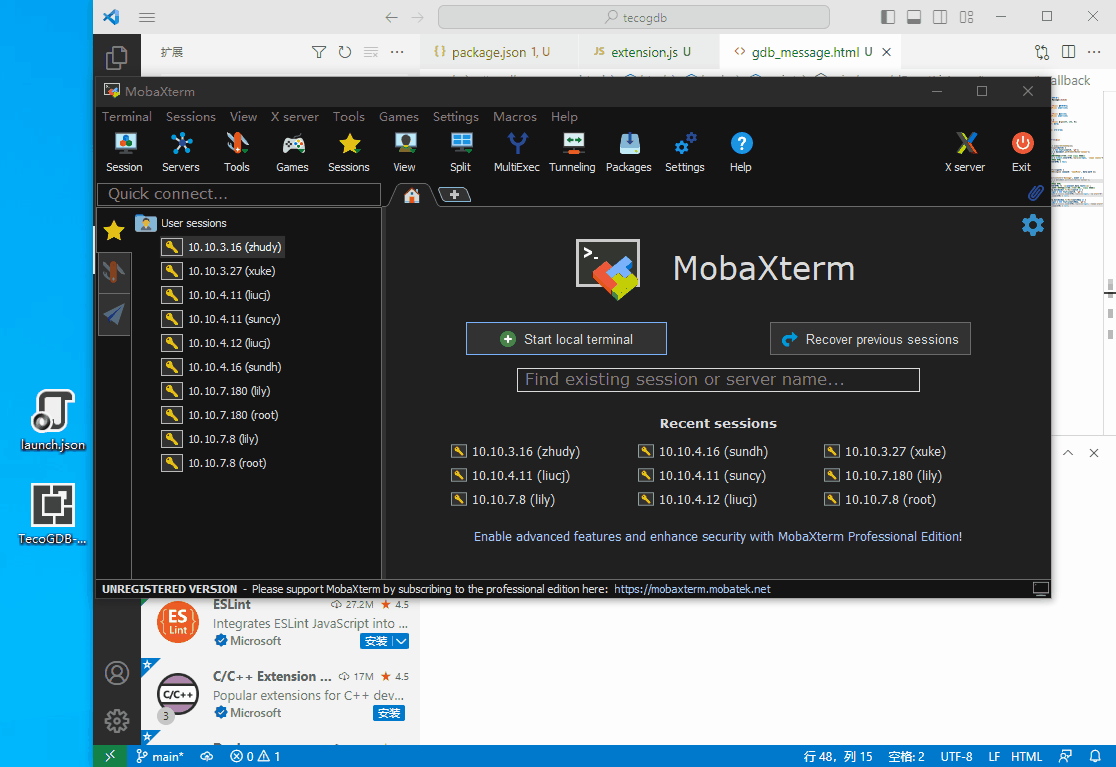1116x767 pixels.
Task: Open the TecoGDB desktop icon
Action: coord(53,514)
